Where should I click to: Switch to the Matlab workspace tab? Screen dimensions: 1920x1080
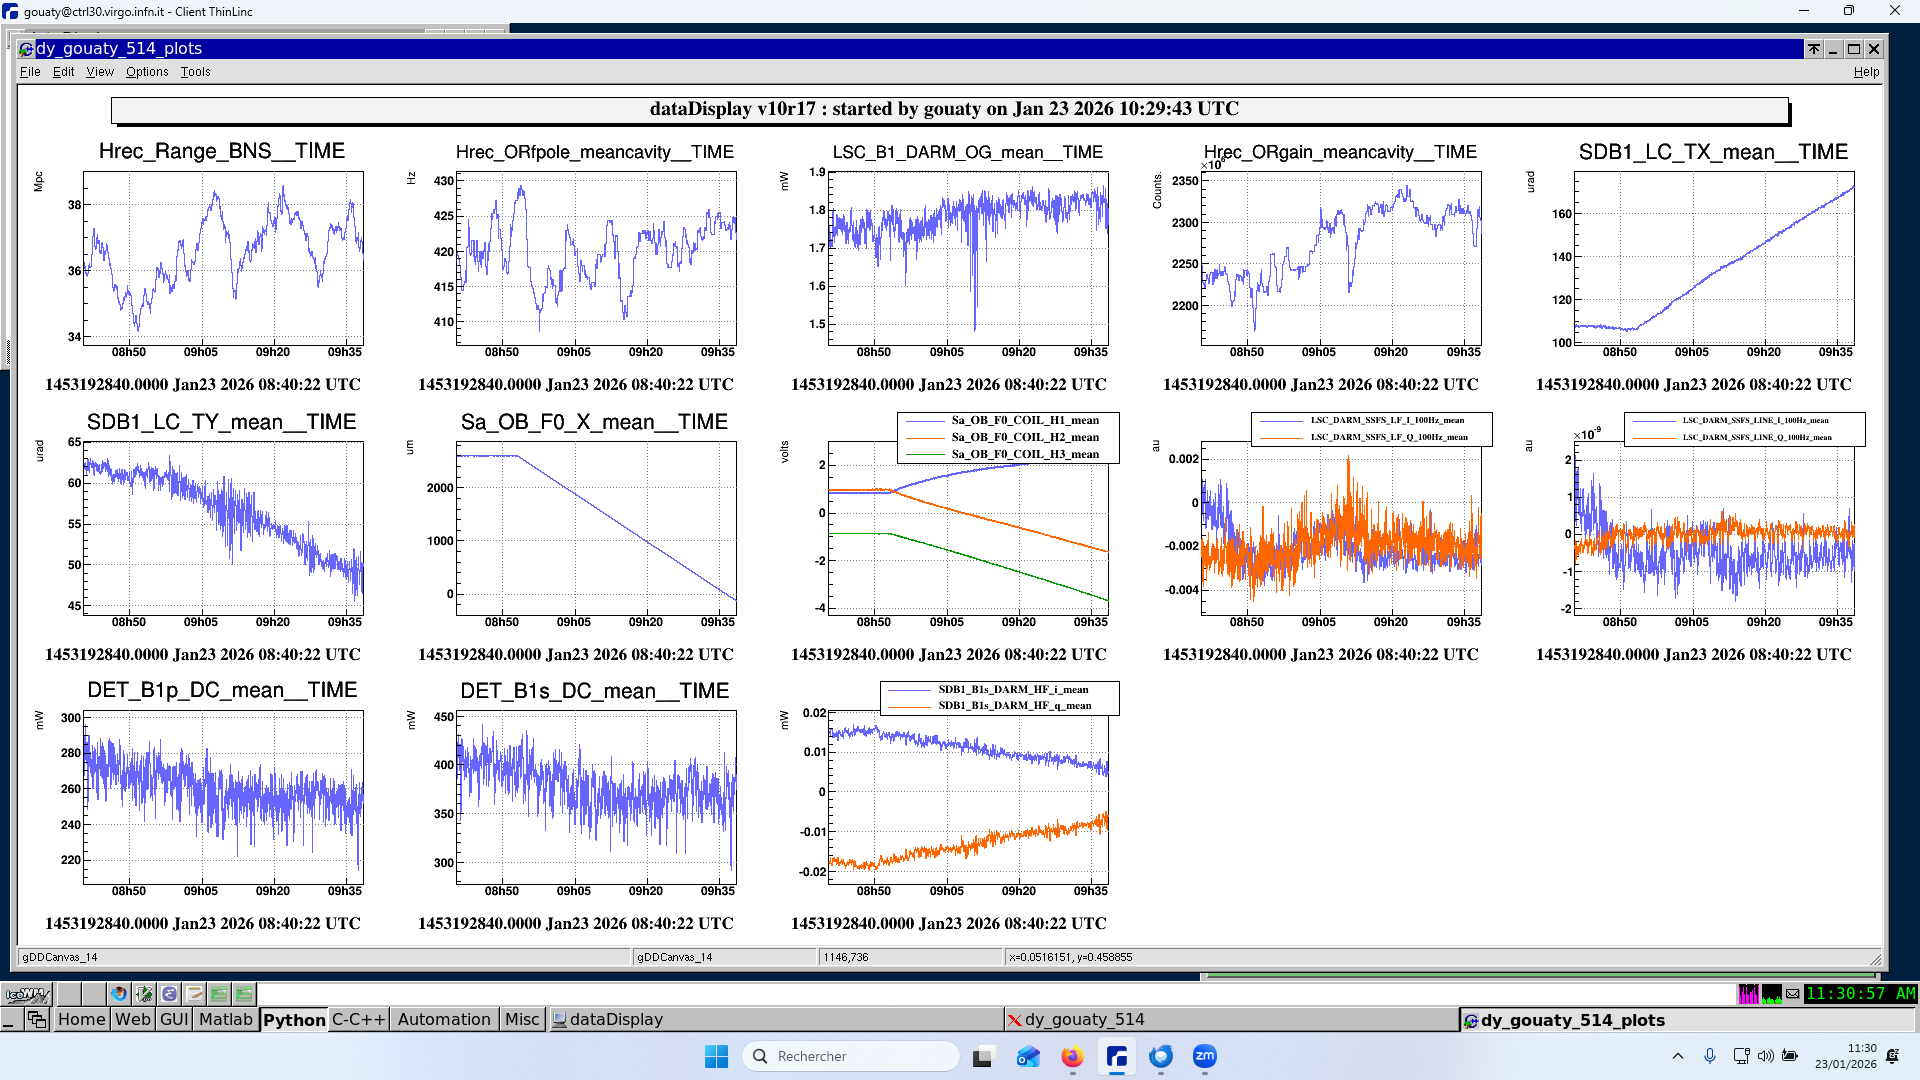click(x=225, y=1019)
